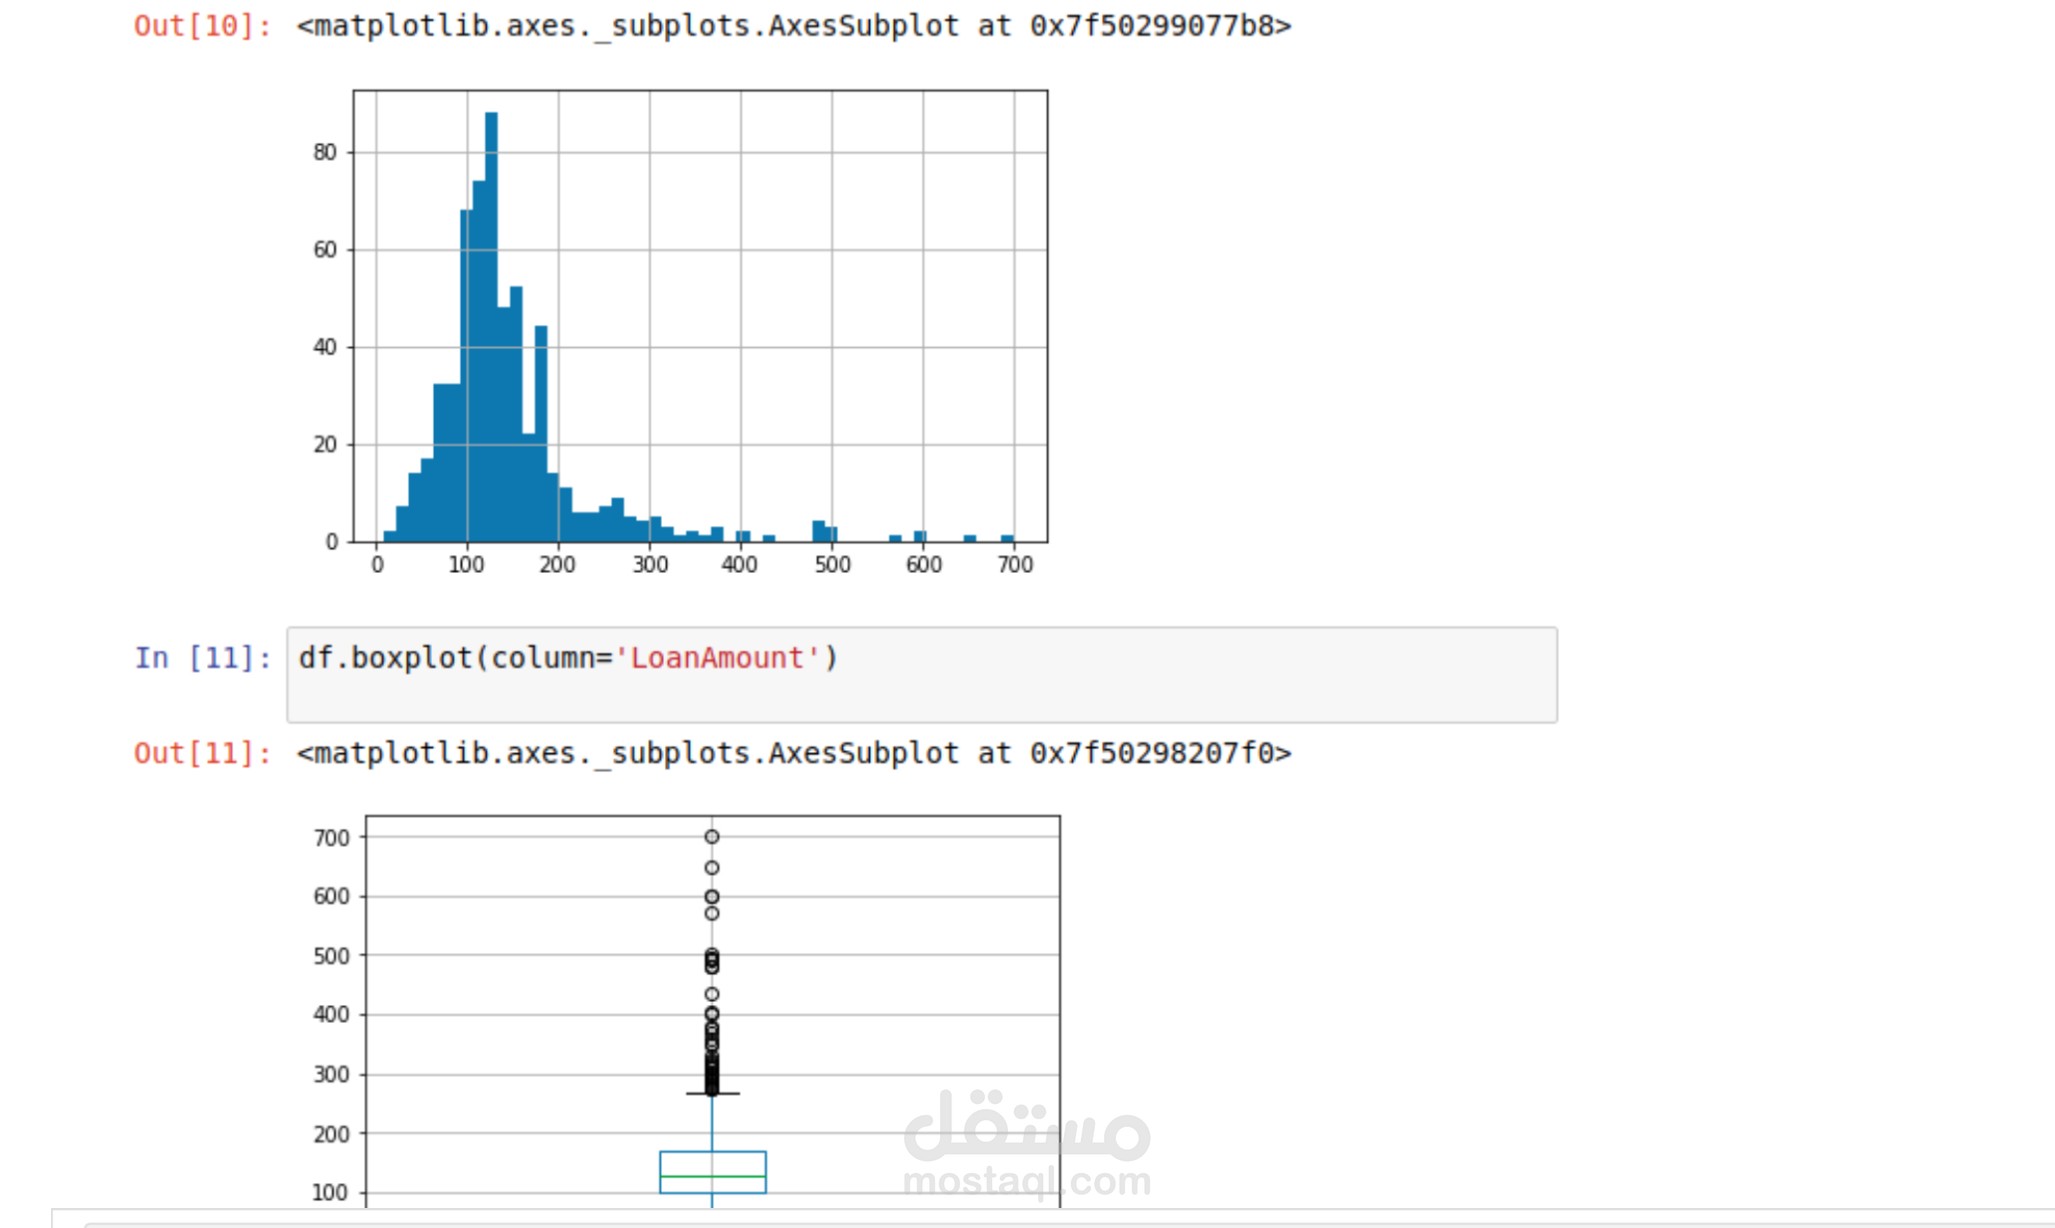Click the boxplot y-axis label 500
Image resolution: width=2055 pixels, height=1228 pixels.
(331, 956)
